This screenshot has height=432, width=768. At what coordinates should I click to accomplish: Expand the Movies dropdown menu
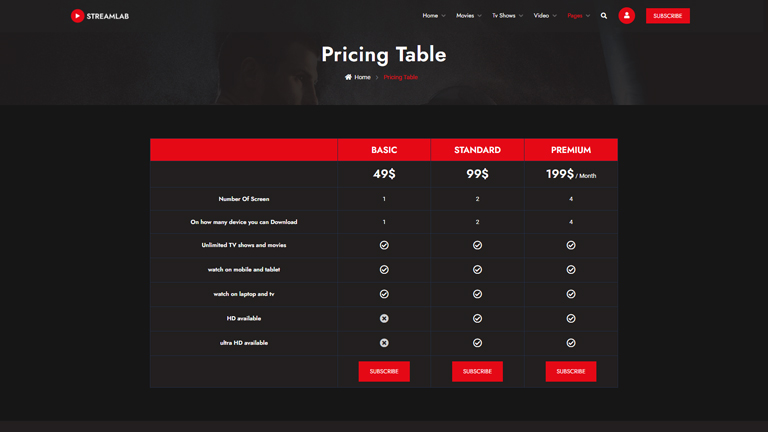pos(468,16)
